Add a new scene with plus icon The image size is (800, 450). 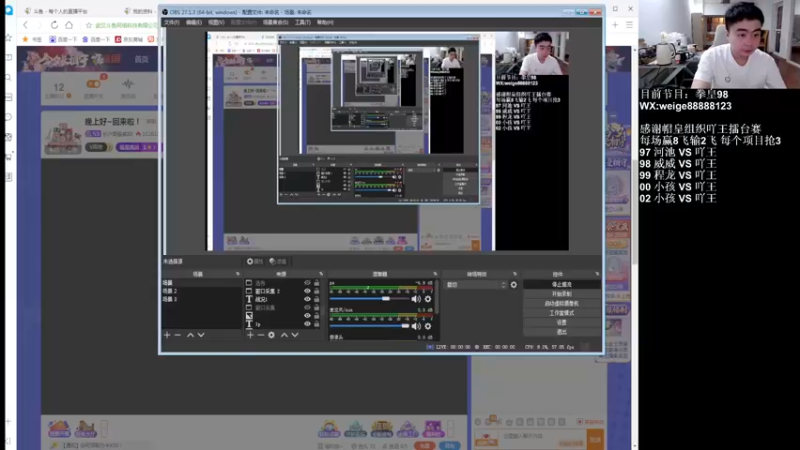pos(167,335)
